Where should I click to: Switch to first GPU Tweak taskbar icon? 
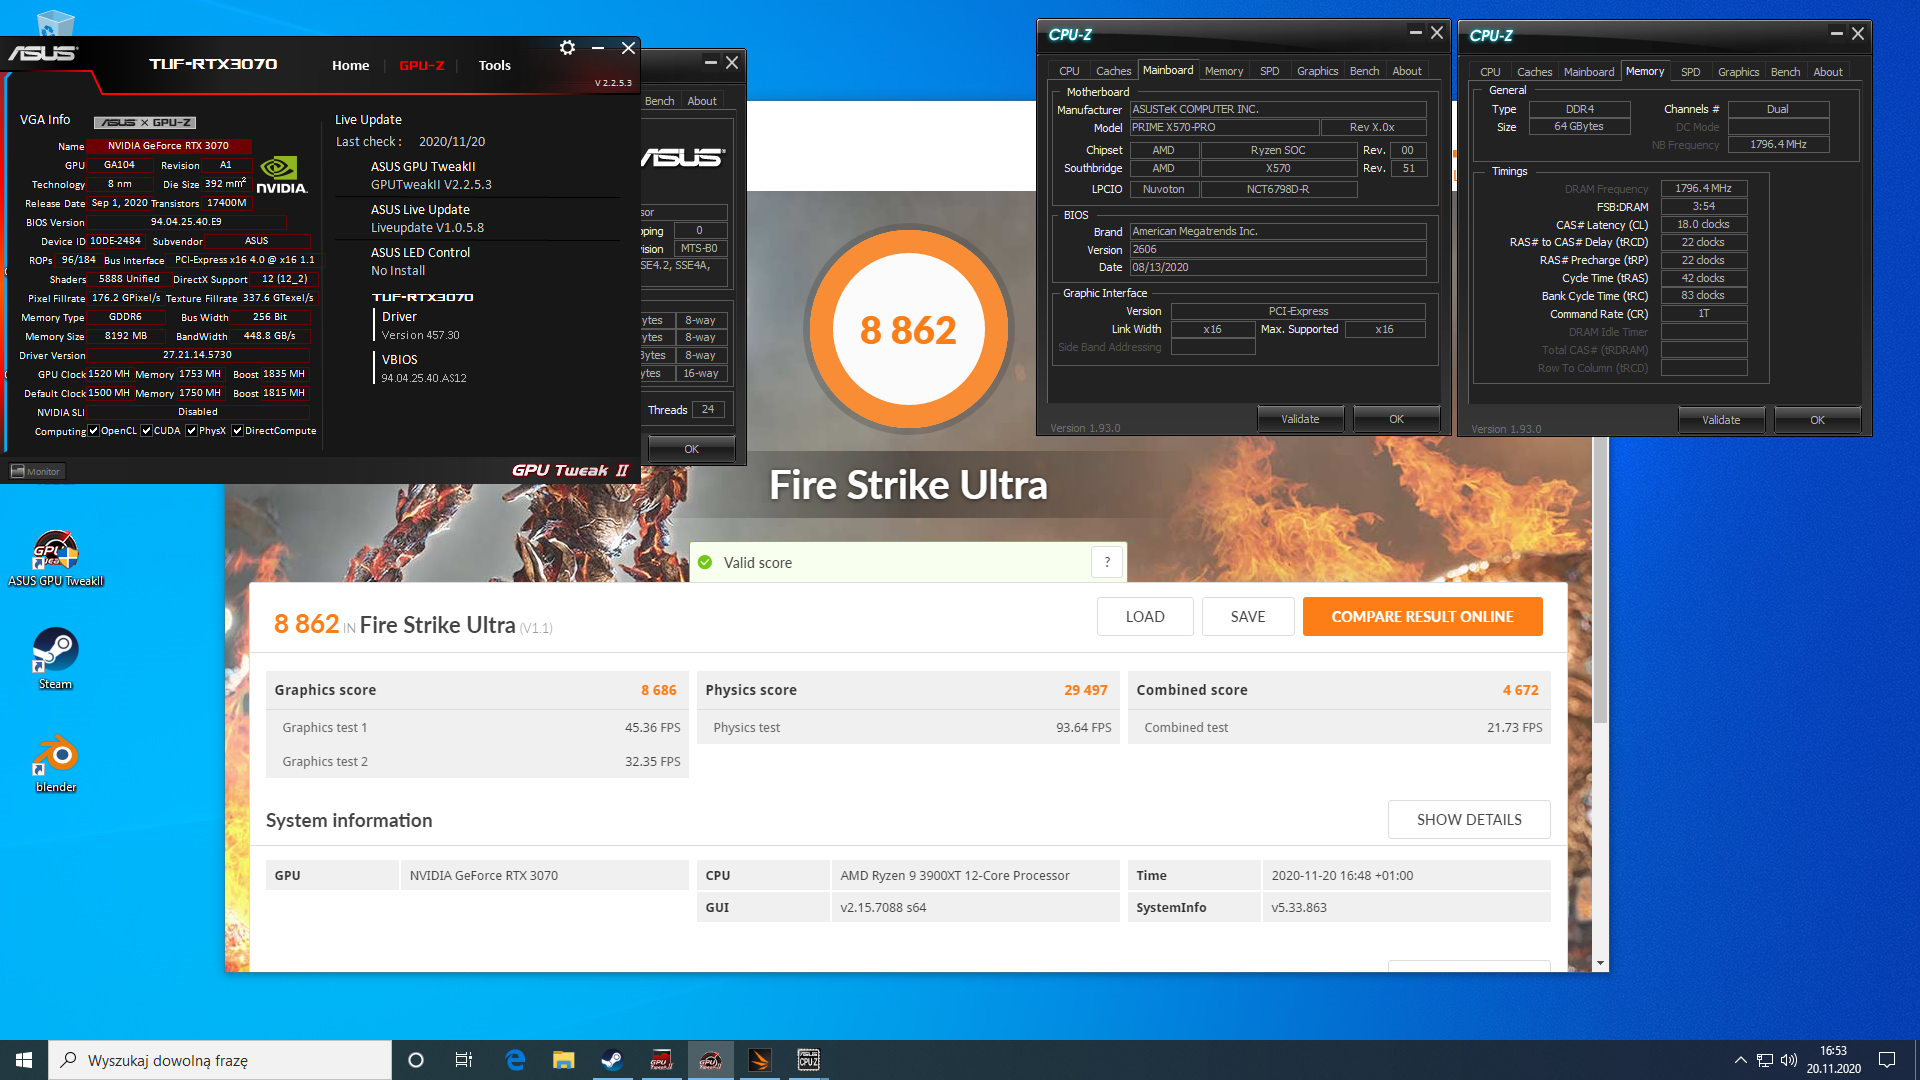point(661,1060)
